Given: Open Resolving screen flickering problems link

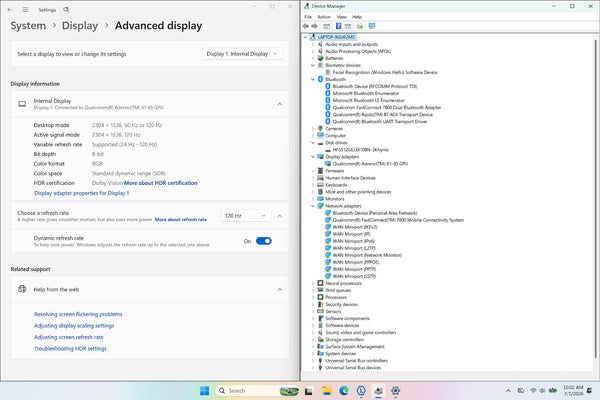Looking at the screenshot, I should point(78,314).
